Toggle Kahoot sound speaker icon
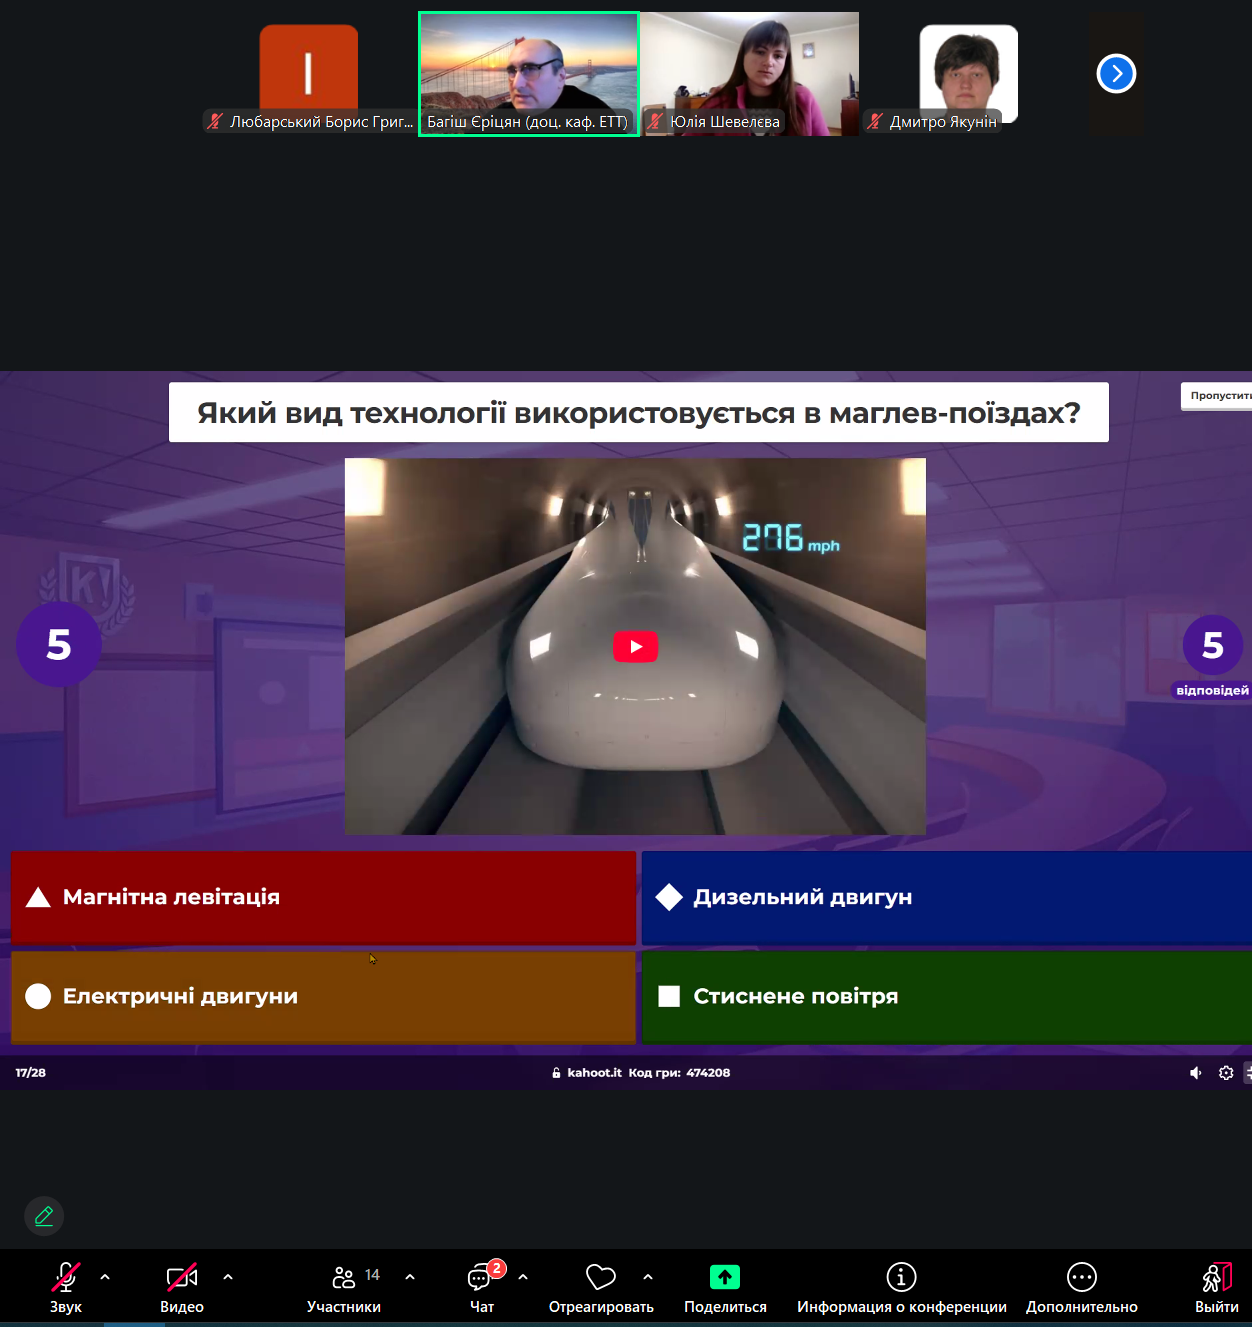 point(1195,1073)
